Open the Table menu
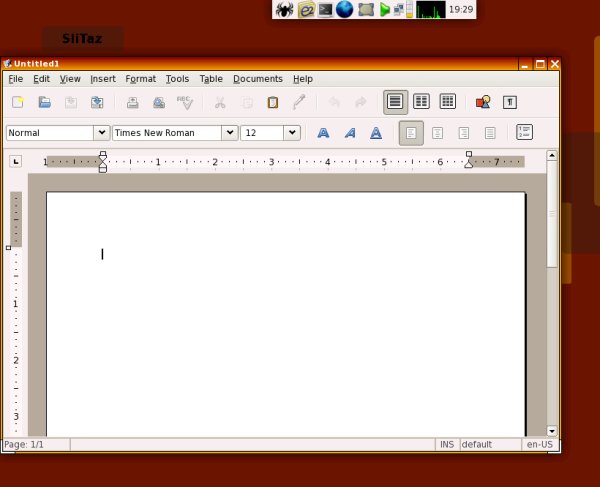 coord(211,79)
